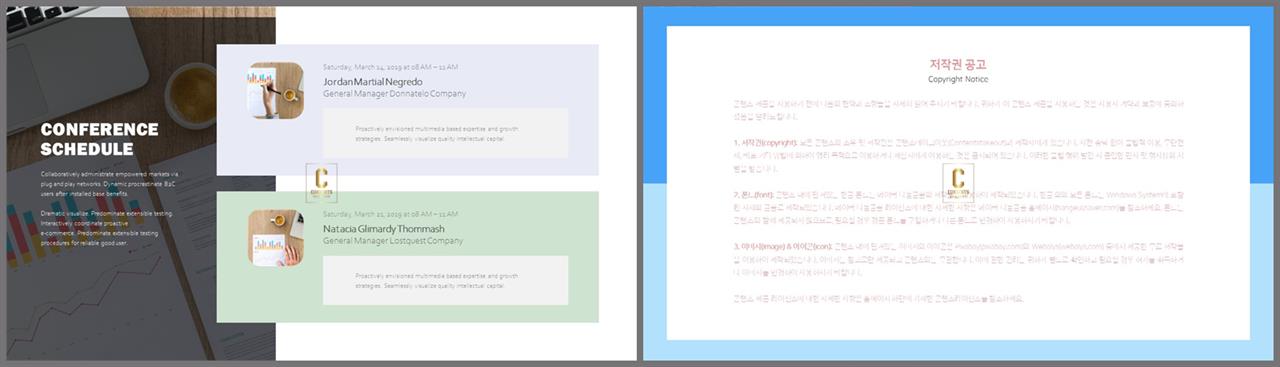Select the date 'Saturday, March 21, 2019'
This screenshot has height=367, width=1280.
click(391, 215)
